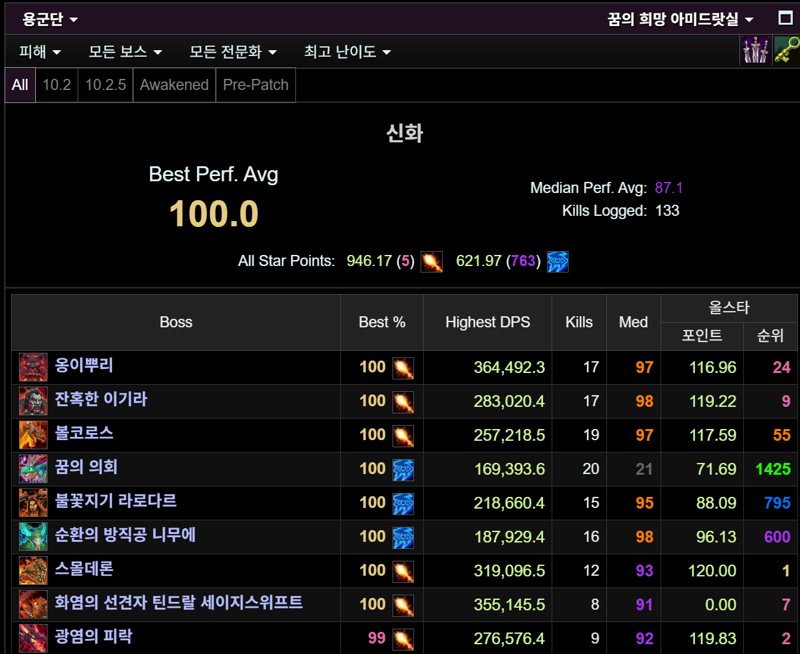Open the 불꽃지기 라로다르 boss link
Viewport: 800px width, 654px height.
coord(116,501)
